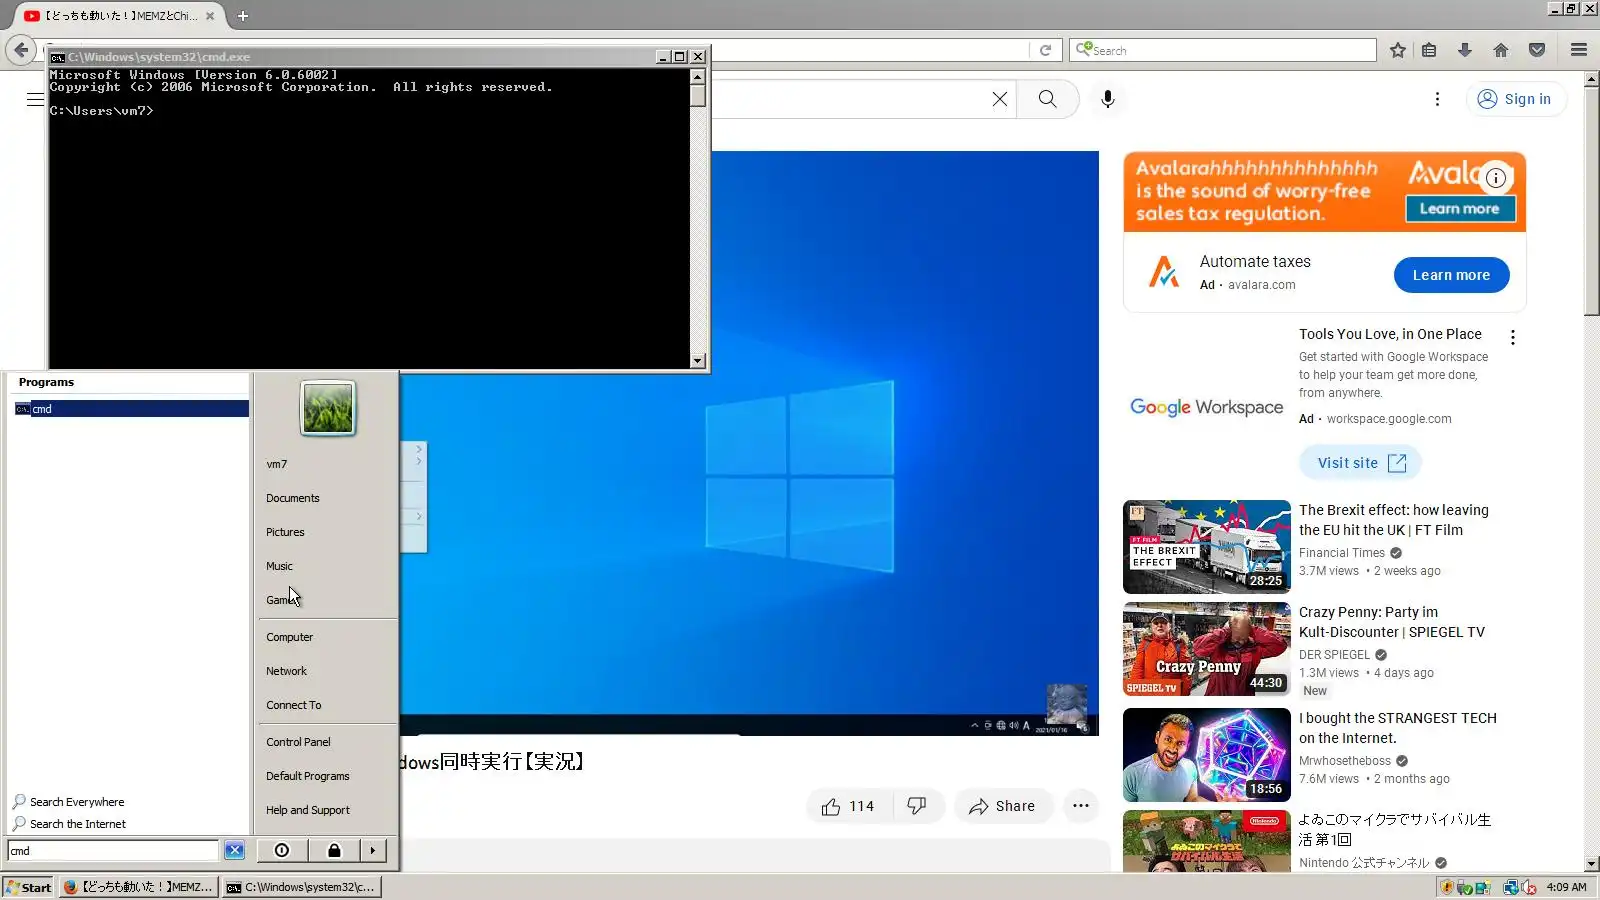
Task: Open Pictures from the Start menu
Action: click(x=285, y=532)
